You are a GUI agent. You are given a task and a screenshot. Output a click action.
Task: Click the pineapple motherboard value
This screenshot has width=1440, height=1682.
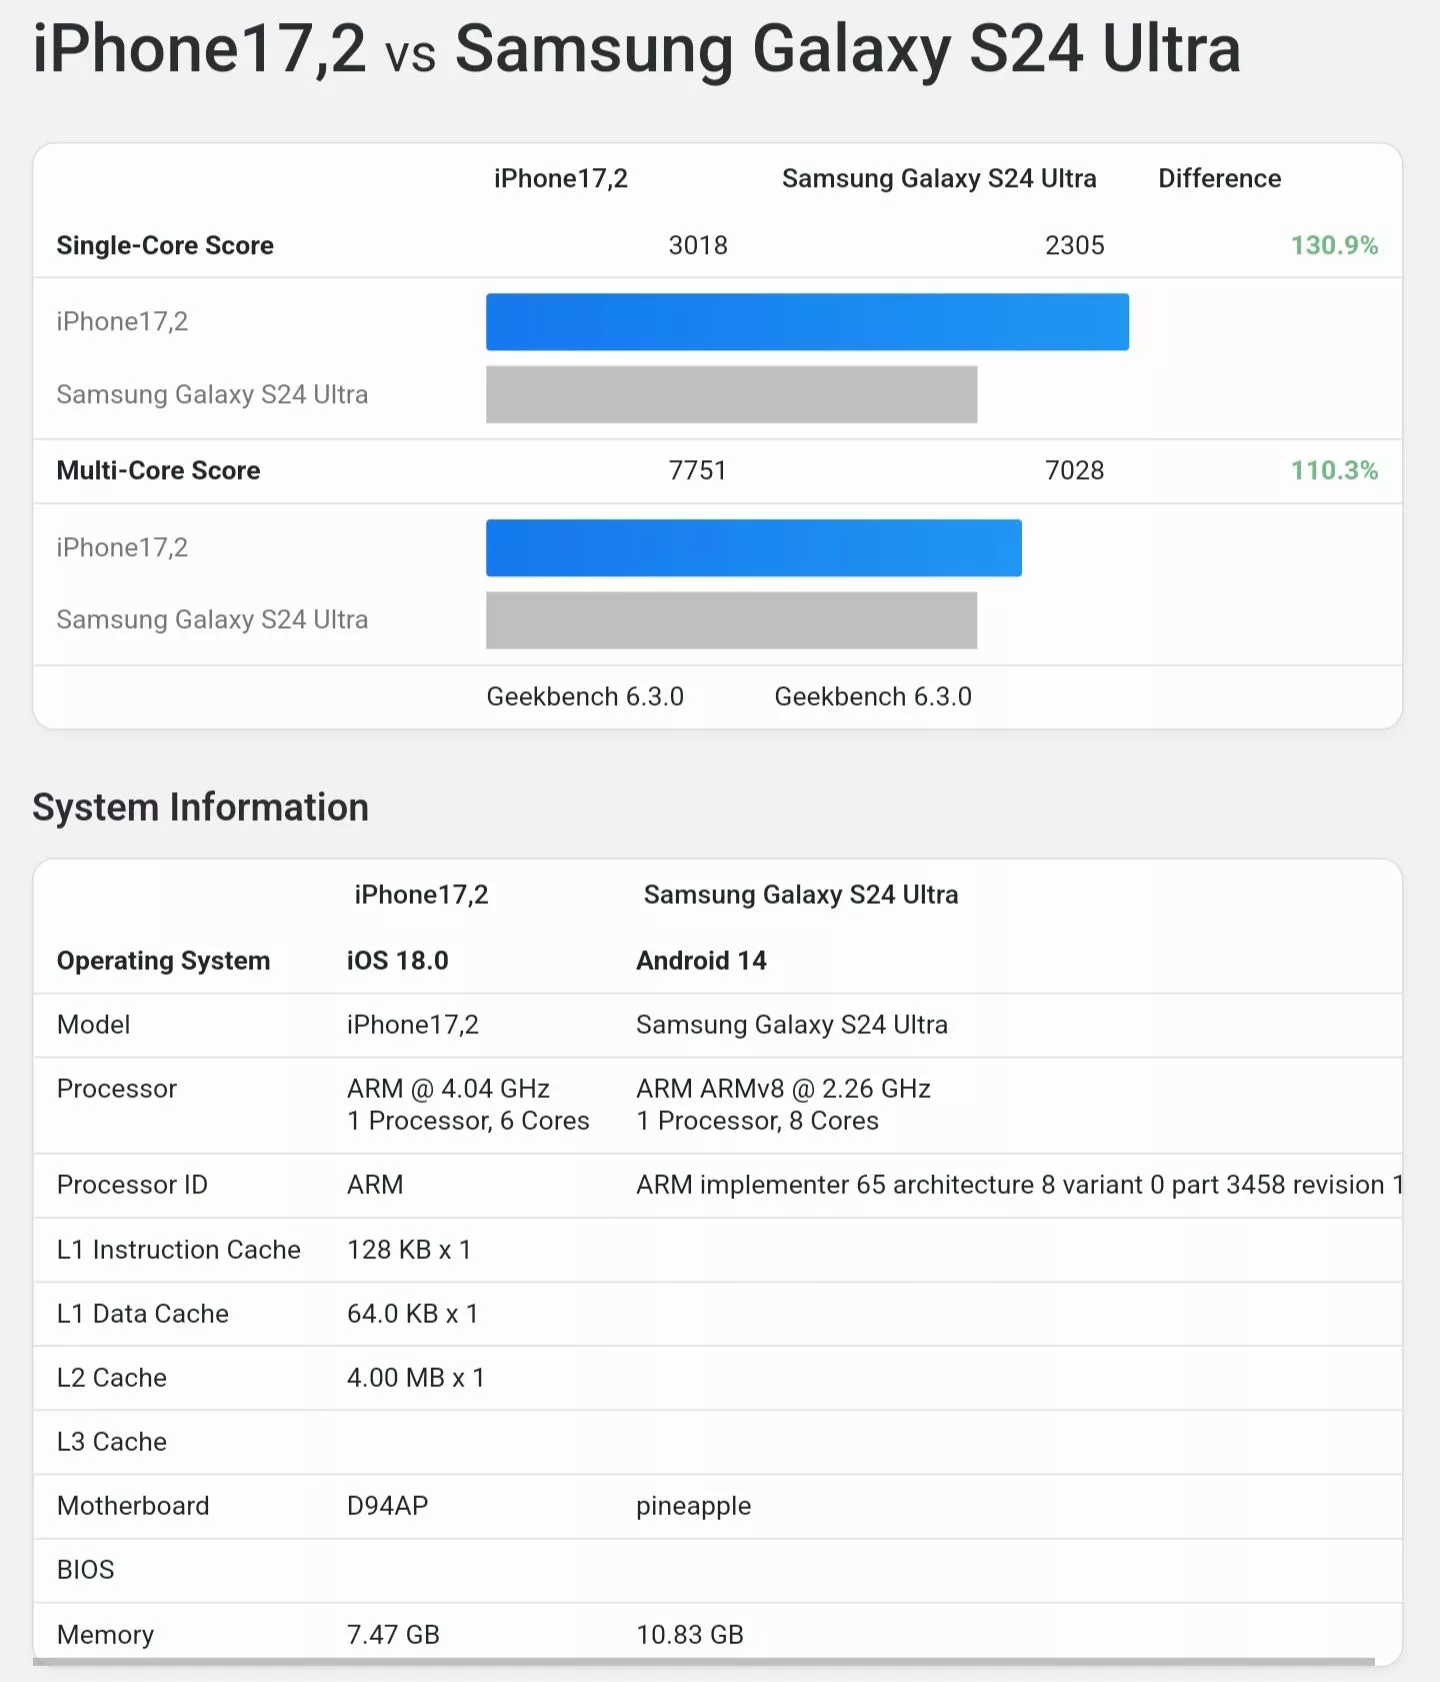(x=693, y=1506)
